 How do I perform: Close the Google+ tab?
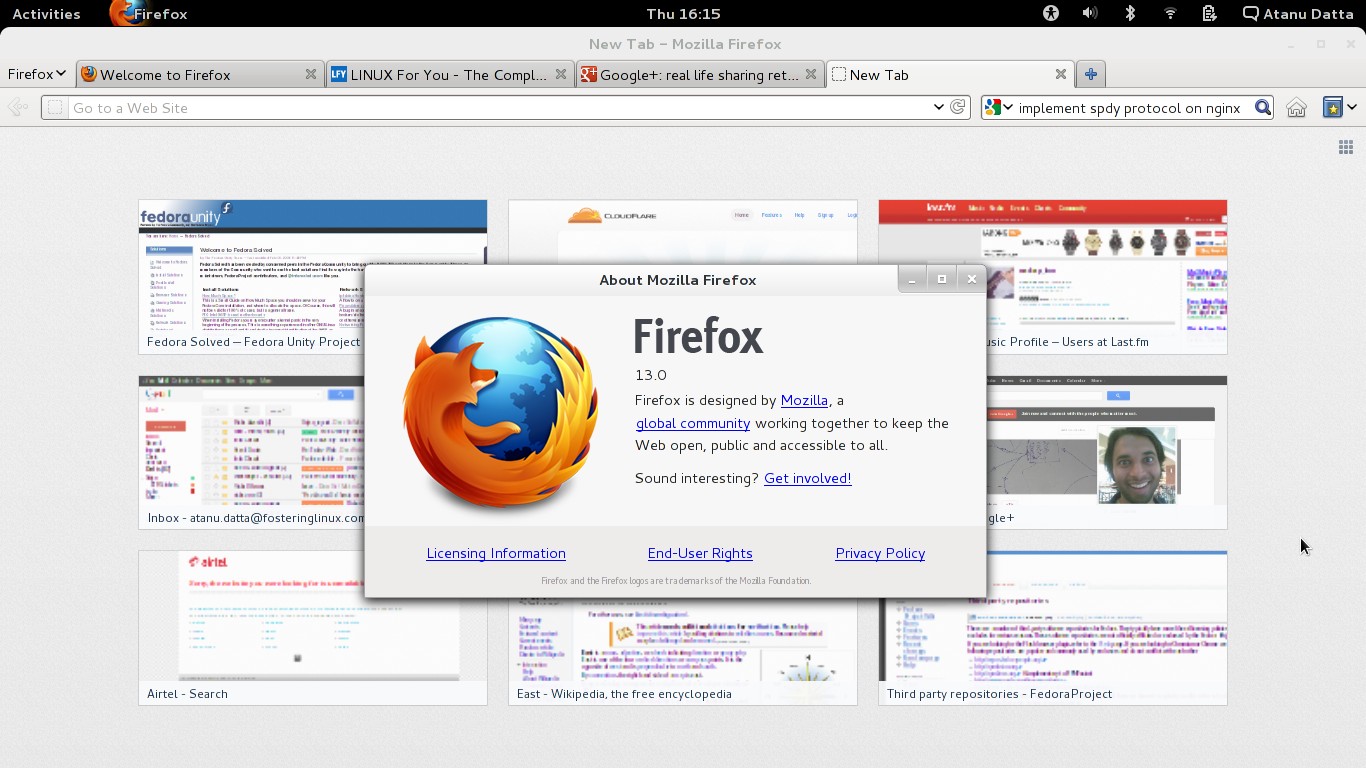(811, 74)
